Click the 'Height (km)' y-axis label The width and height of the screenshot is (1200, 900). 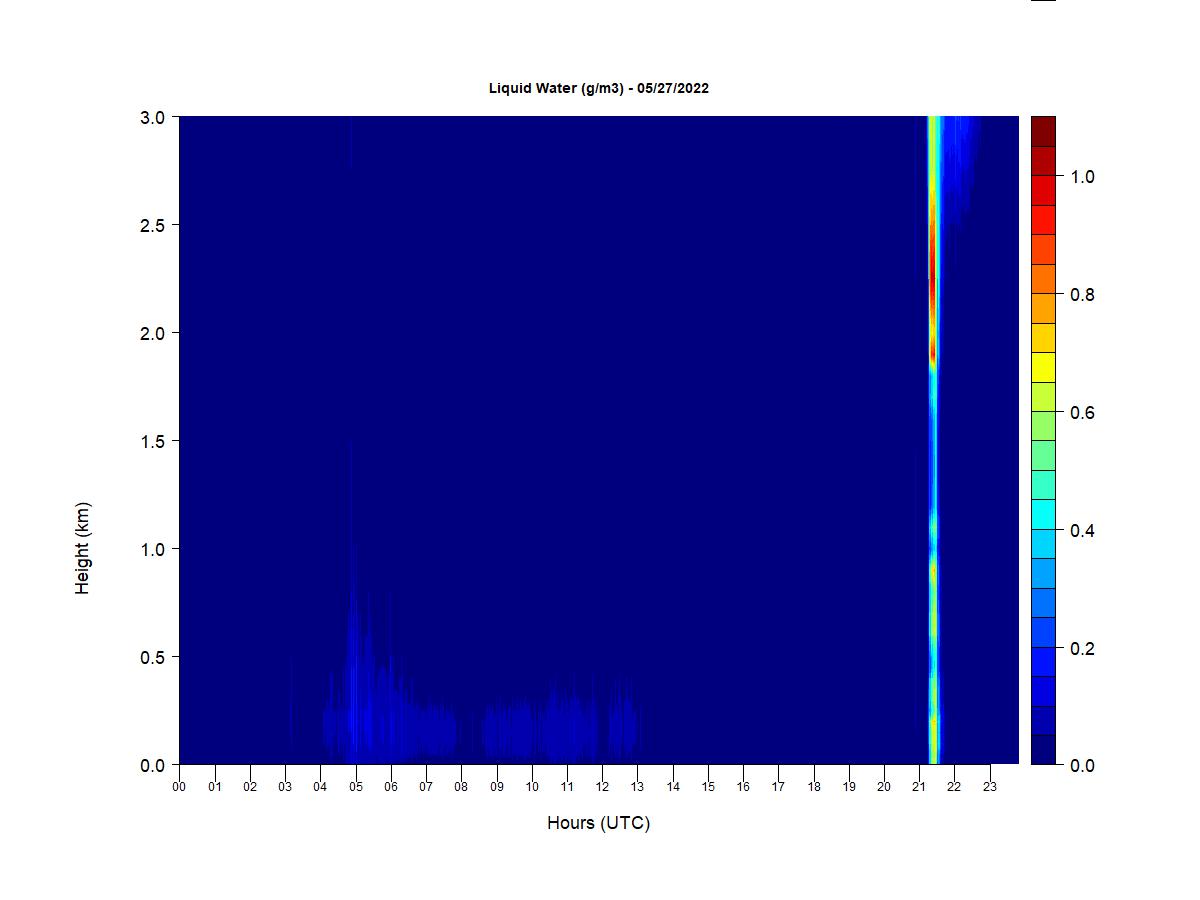(83, 548)
